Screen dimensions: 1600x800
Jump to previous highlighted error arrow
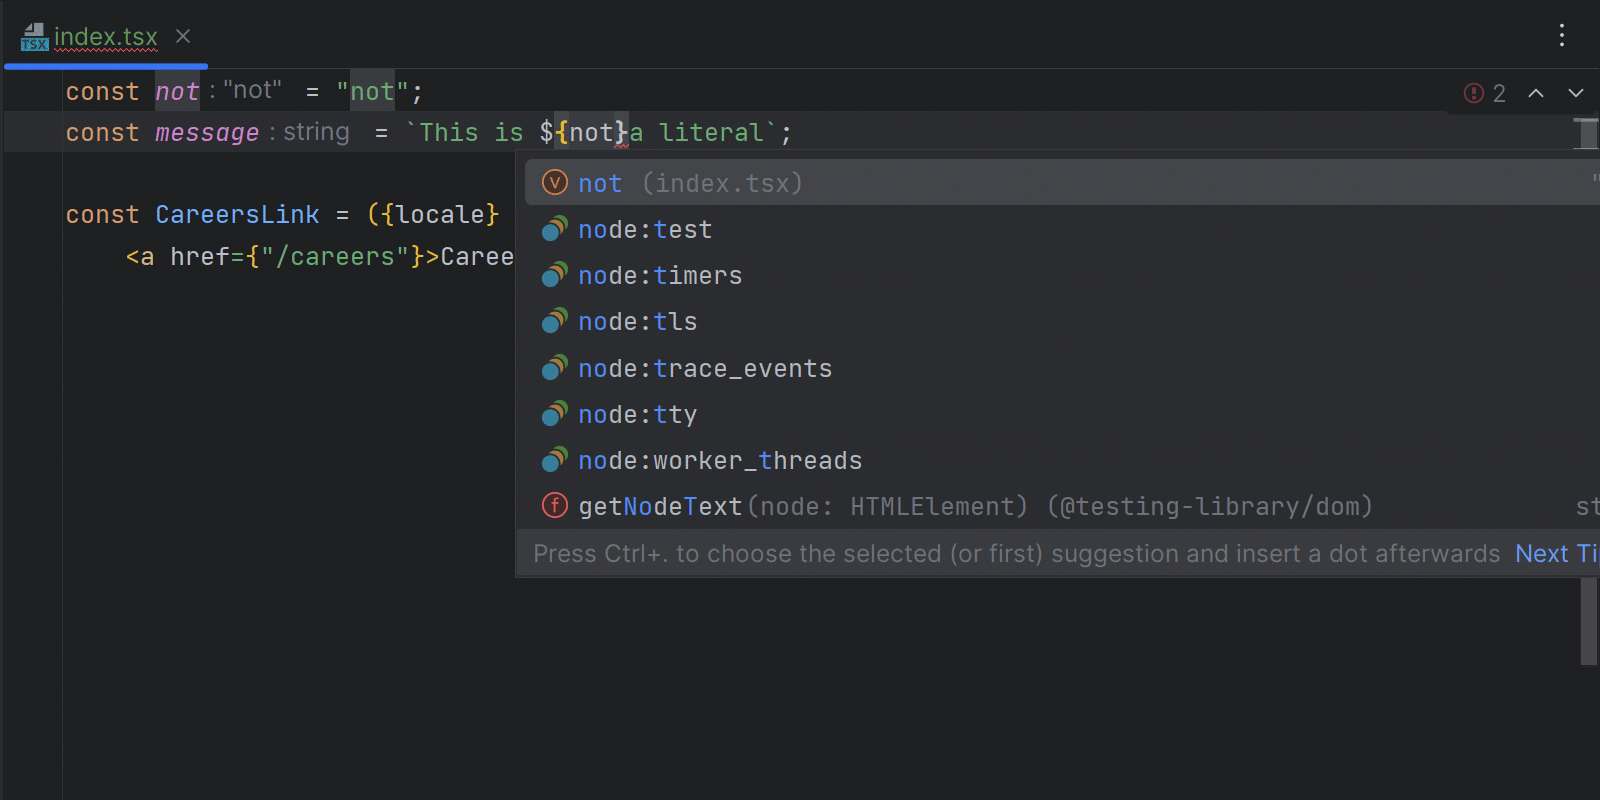coord(1536,93)
